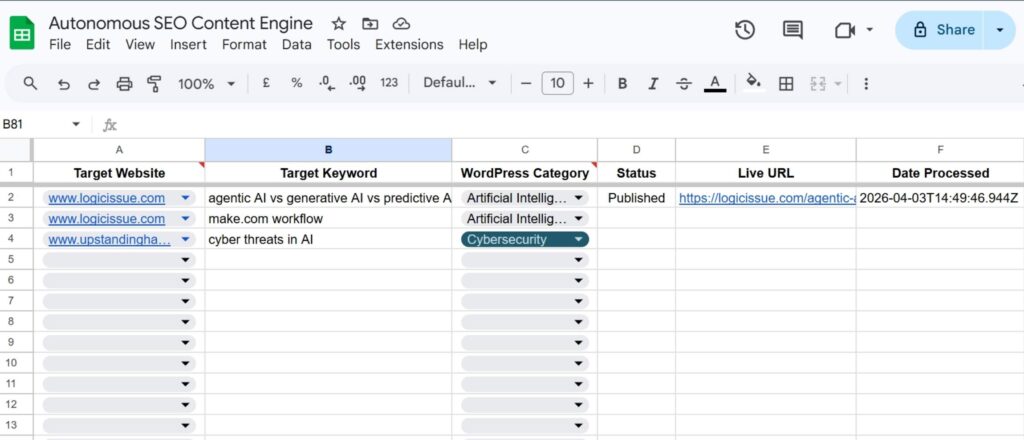The width and height of the screenshot is (1024, 440).
Task: Increase decimal places icon
Action: click(x=358, y=84)
